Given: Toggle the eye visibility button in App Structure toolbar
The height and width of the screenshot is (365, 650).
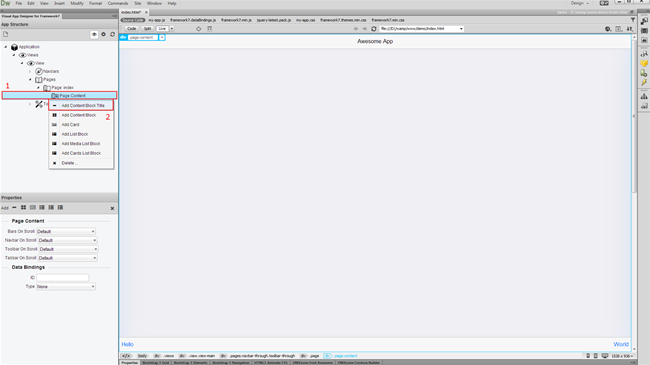Looking at the screenshot, I should [x=94, y=34].
